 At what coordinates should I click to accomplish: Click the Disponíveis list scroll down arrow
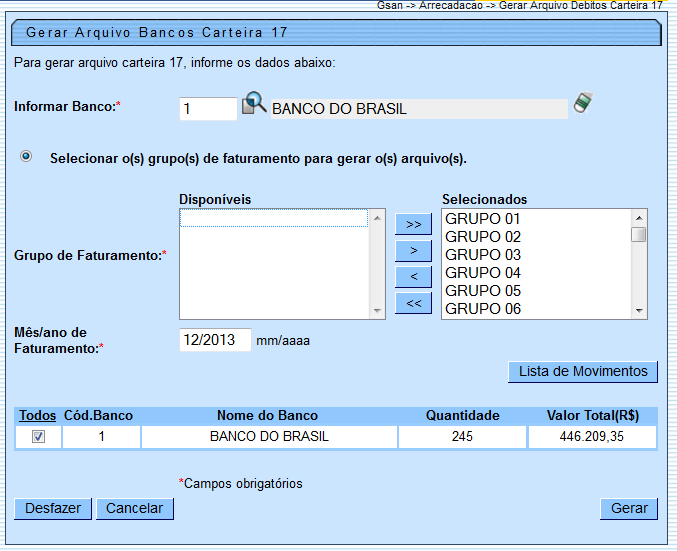click(377, 311)
